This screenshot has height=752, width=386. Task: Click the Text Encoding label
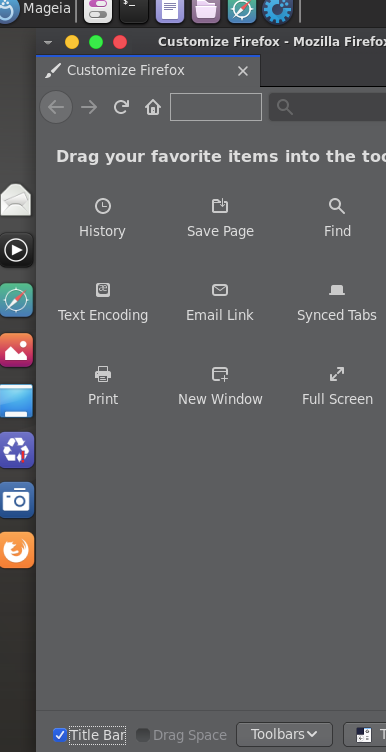[103, 315]
